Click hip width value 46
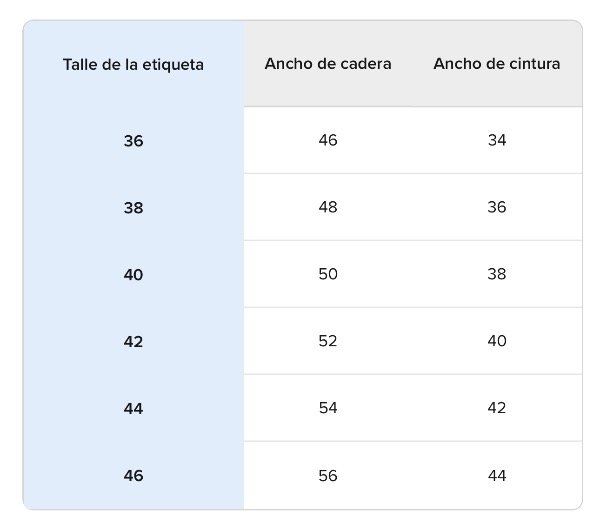The width and height of the screenshot is (600, 529). click(328, 140)
